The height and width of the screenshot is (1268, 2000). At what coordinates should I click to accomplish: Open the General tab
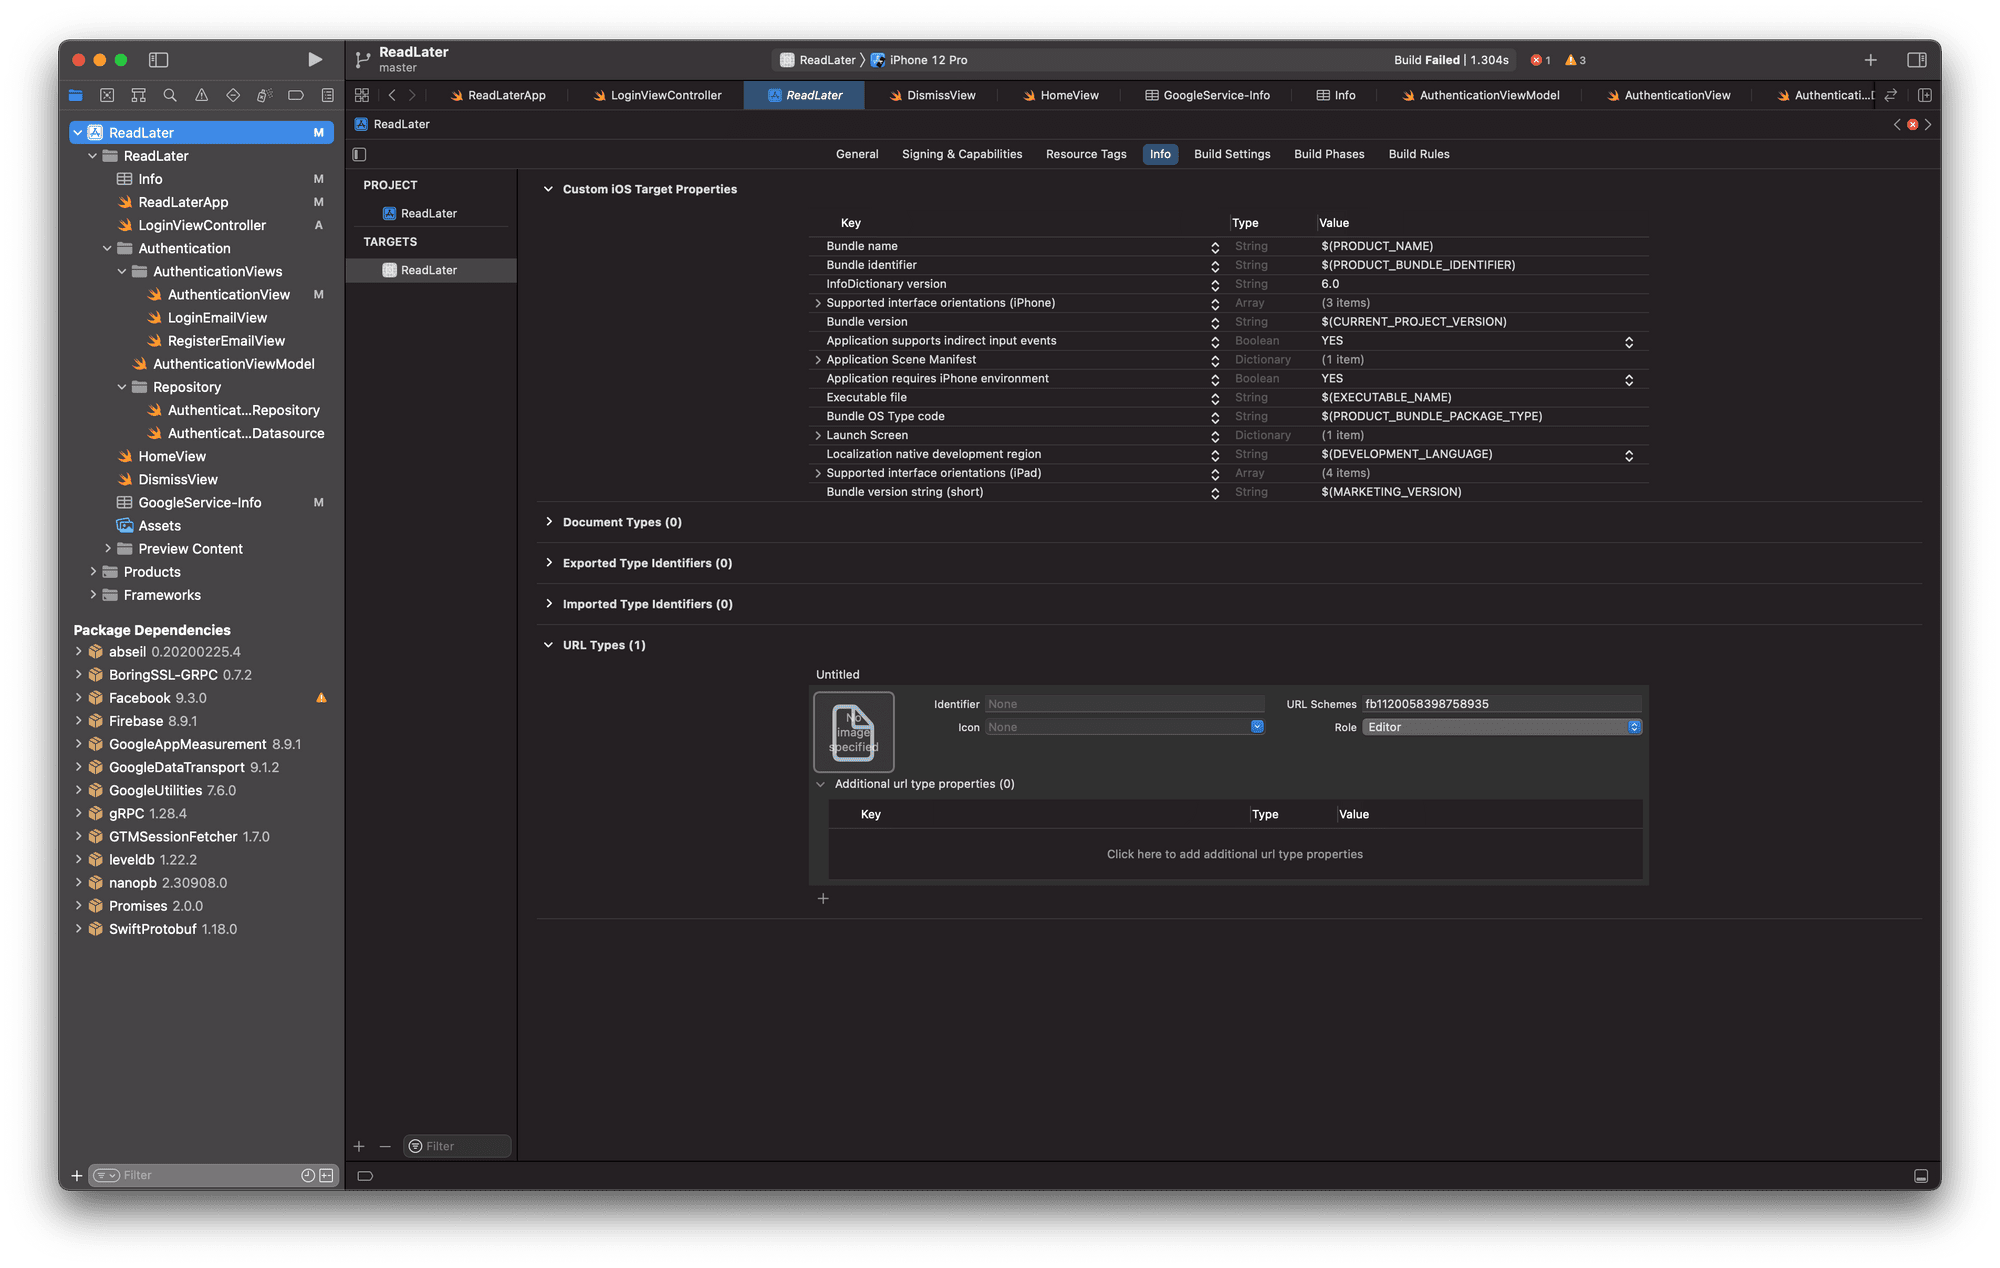(857, 154)
